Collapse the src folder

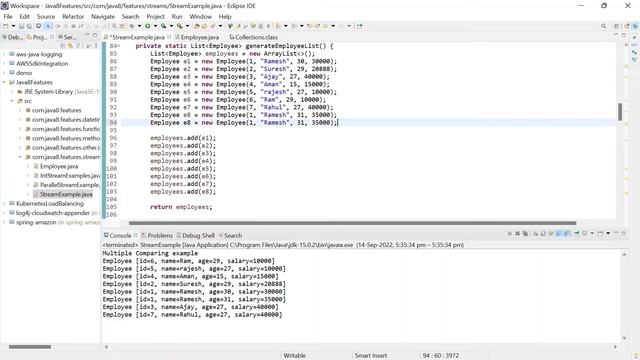12,101
